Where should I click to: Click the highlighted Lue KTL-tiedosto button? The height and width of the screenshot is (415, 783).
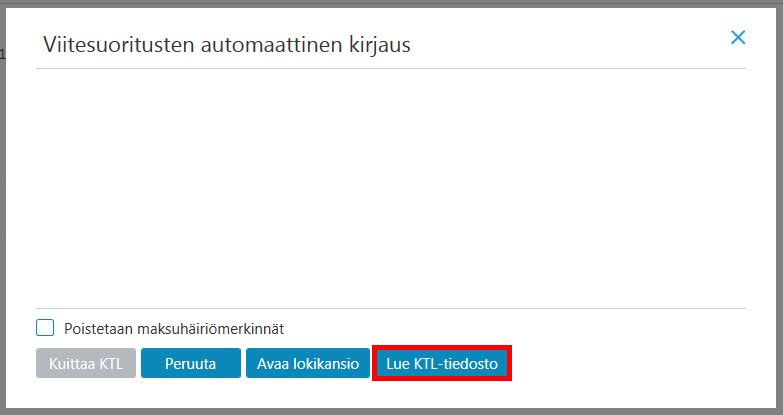coord(442,363)
